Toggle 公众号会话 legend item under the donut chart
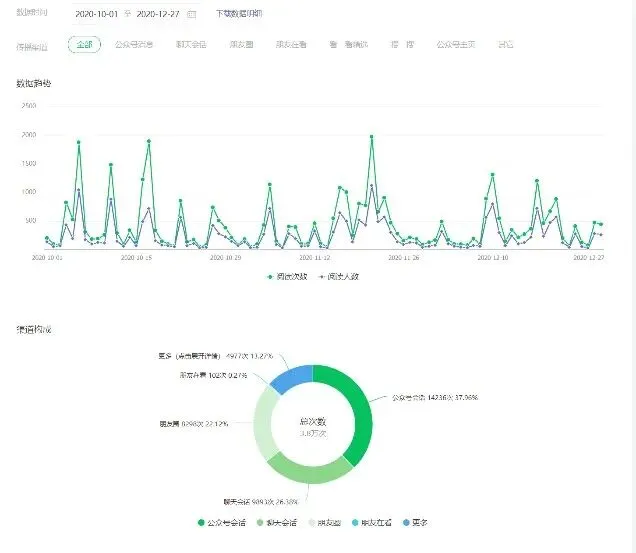This screenshot has height=553, width=636. [x=222, y=523]
